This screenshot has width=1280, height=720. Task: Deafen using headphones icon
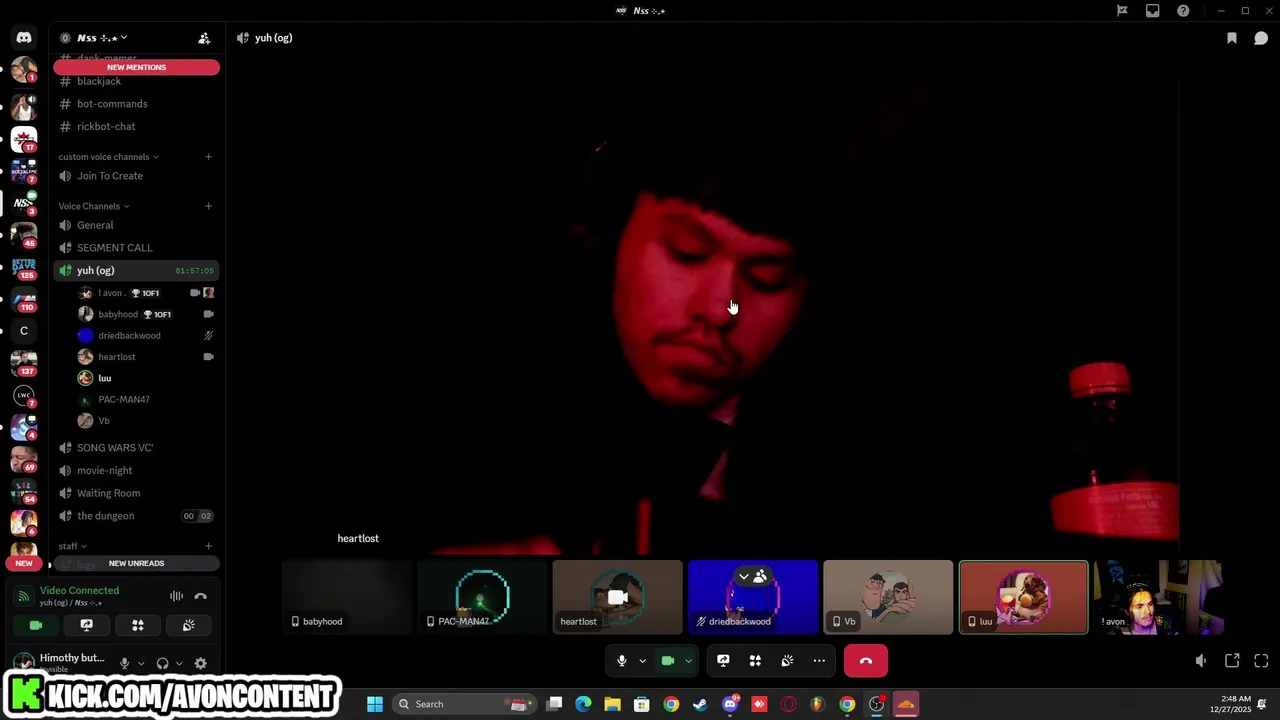click(162, 663)
